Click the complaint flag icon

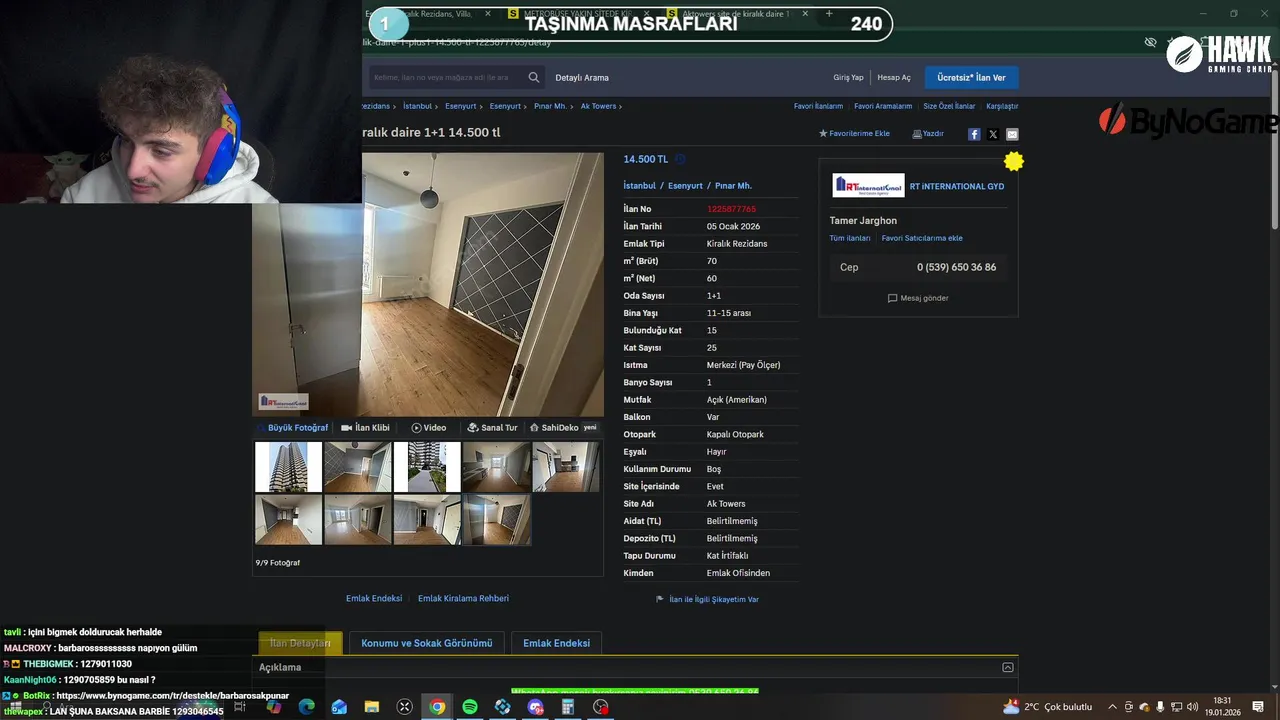click(x=660, y=599)
